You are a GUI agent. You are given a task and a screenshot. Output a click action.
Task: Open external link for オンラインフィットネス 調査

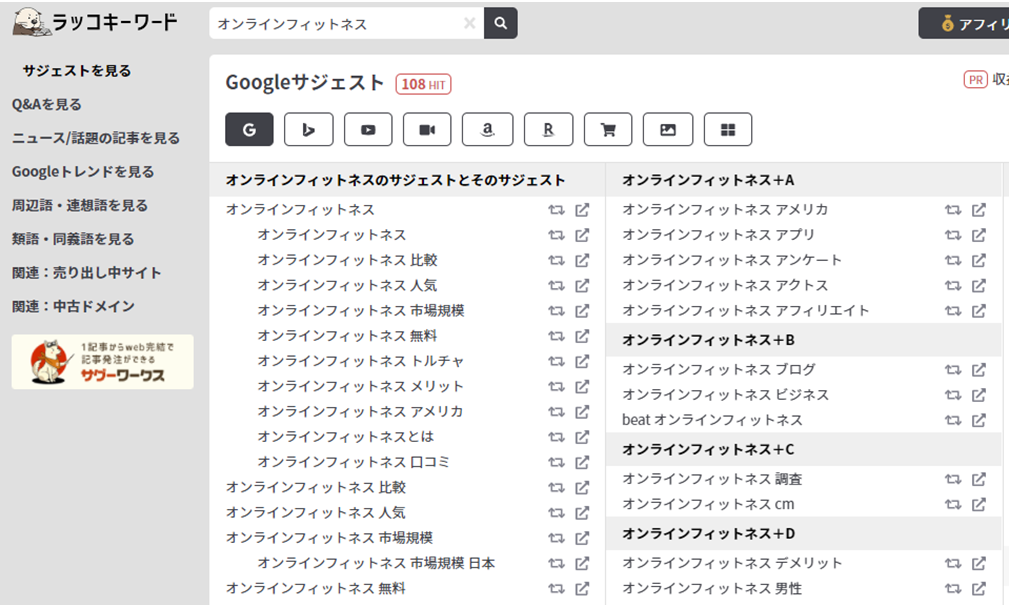click(978, 479)
